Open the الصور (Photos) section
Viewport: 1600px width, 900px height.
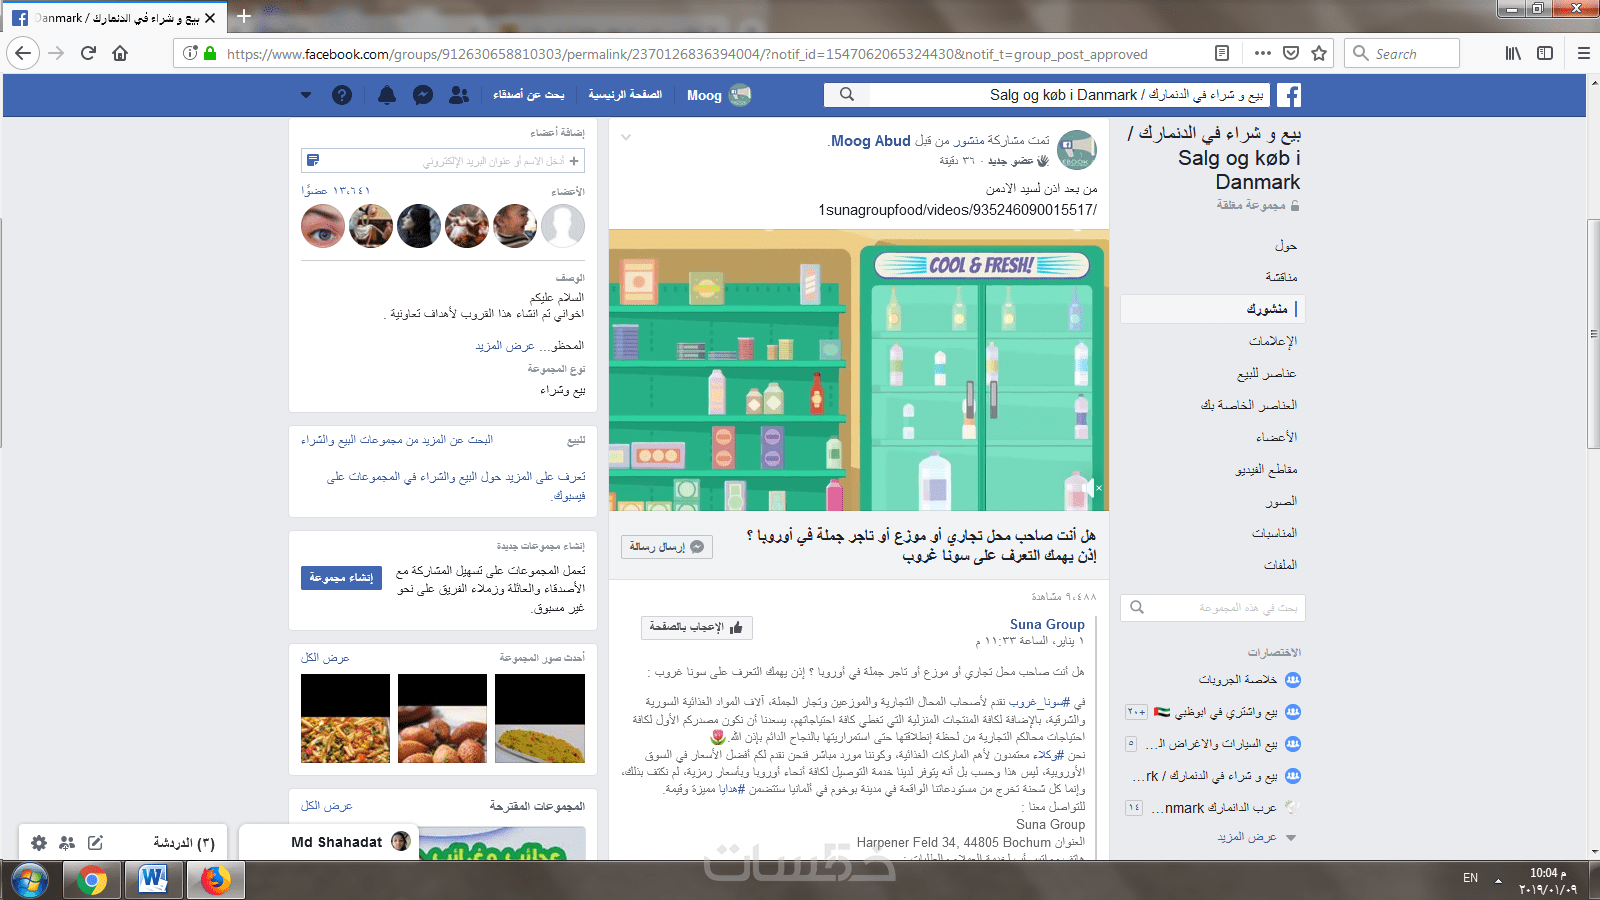tap(1281, 501)
